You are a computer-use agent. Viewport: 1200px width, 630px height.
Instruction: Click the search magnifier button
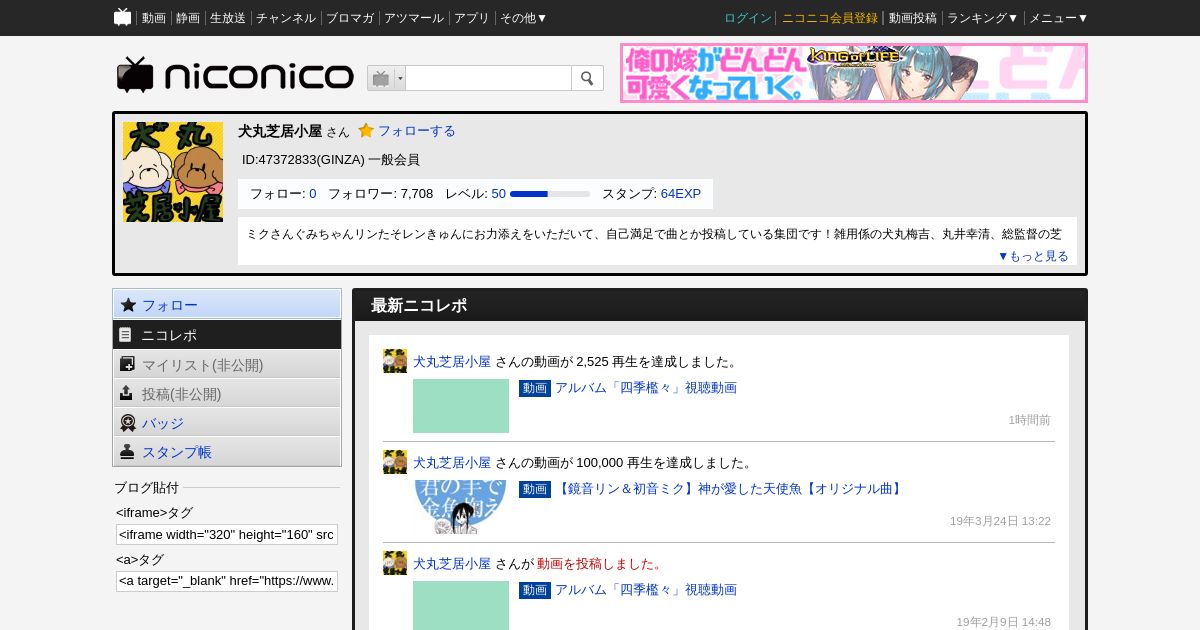coord(587,78)
